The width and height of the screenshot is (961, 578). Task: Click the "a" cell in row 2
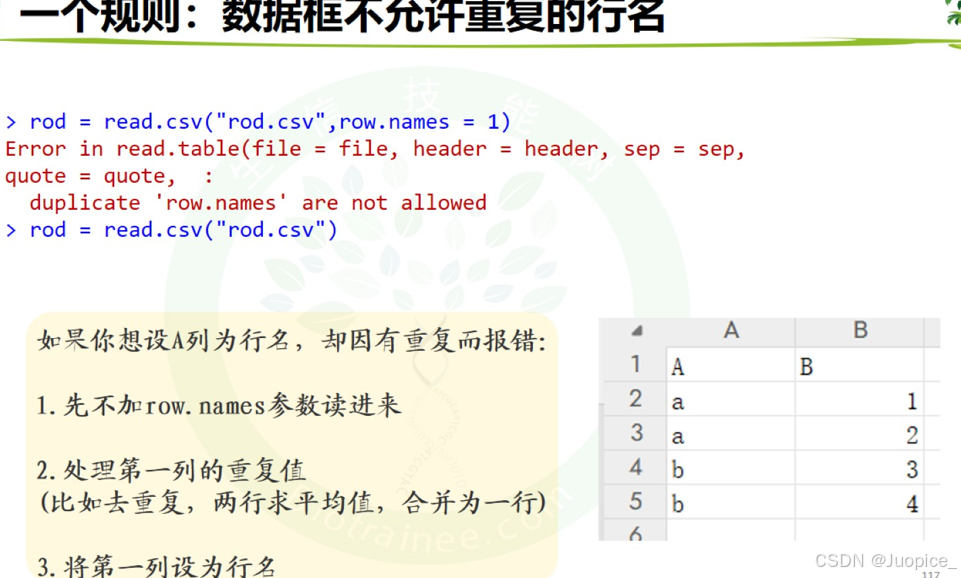(731, 400)
